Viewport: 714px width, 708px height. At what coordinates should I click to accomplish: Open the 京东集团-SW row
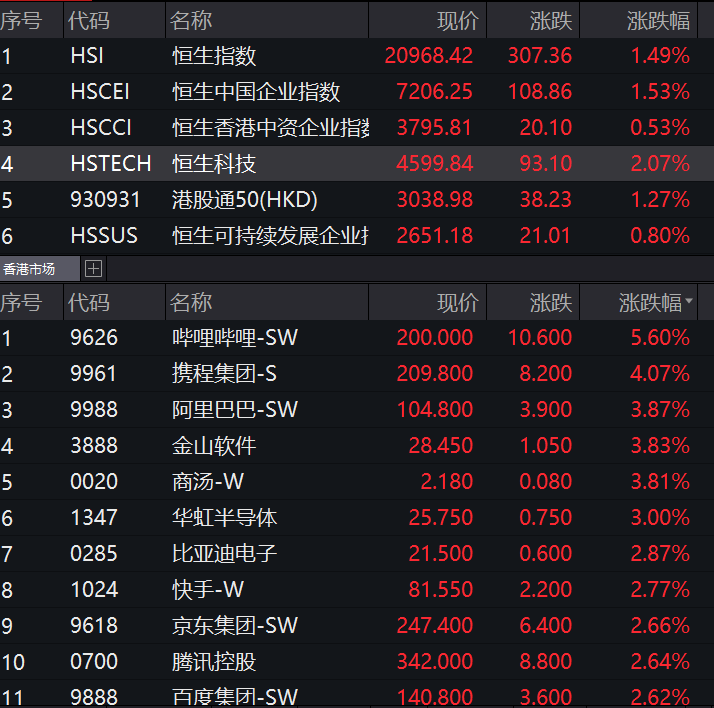point(235,626)
